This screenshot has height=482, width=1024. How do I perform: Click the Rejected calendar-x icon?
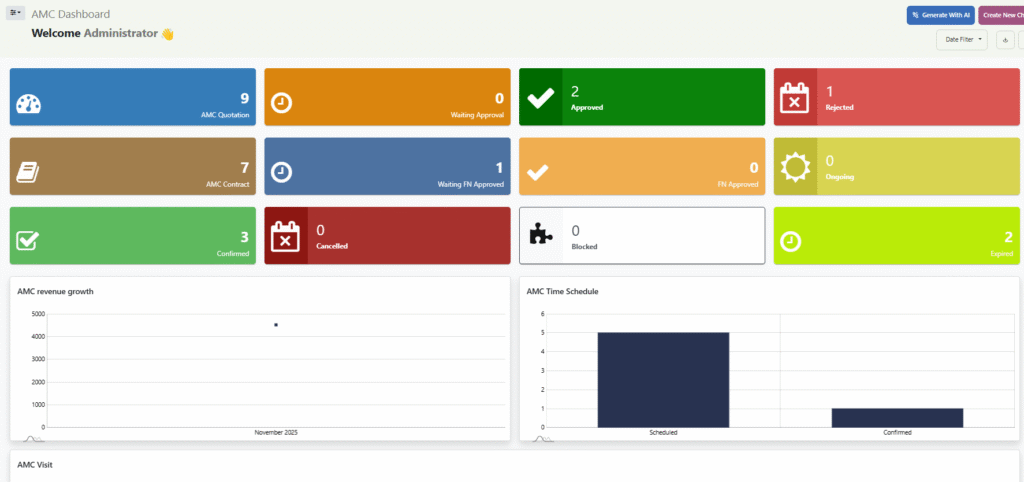pos(795,98)
